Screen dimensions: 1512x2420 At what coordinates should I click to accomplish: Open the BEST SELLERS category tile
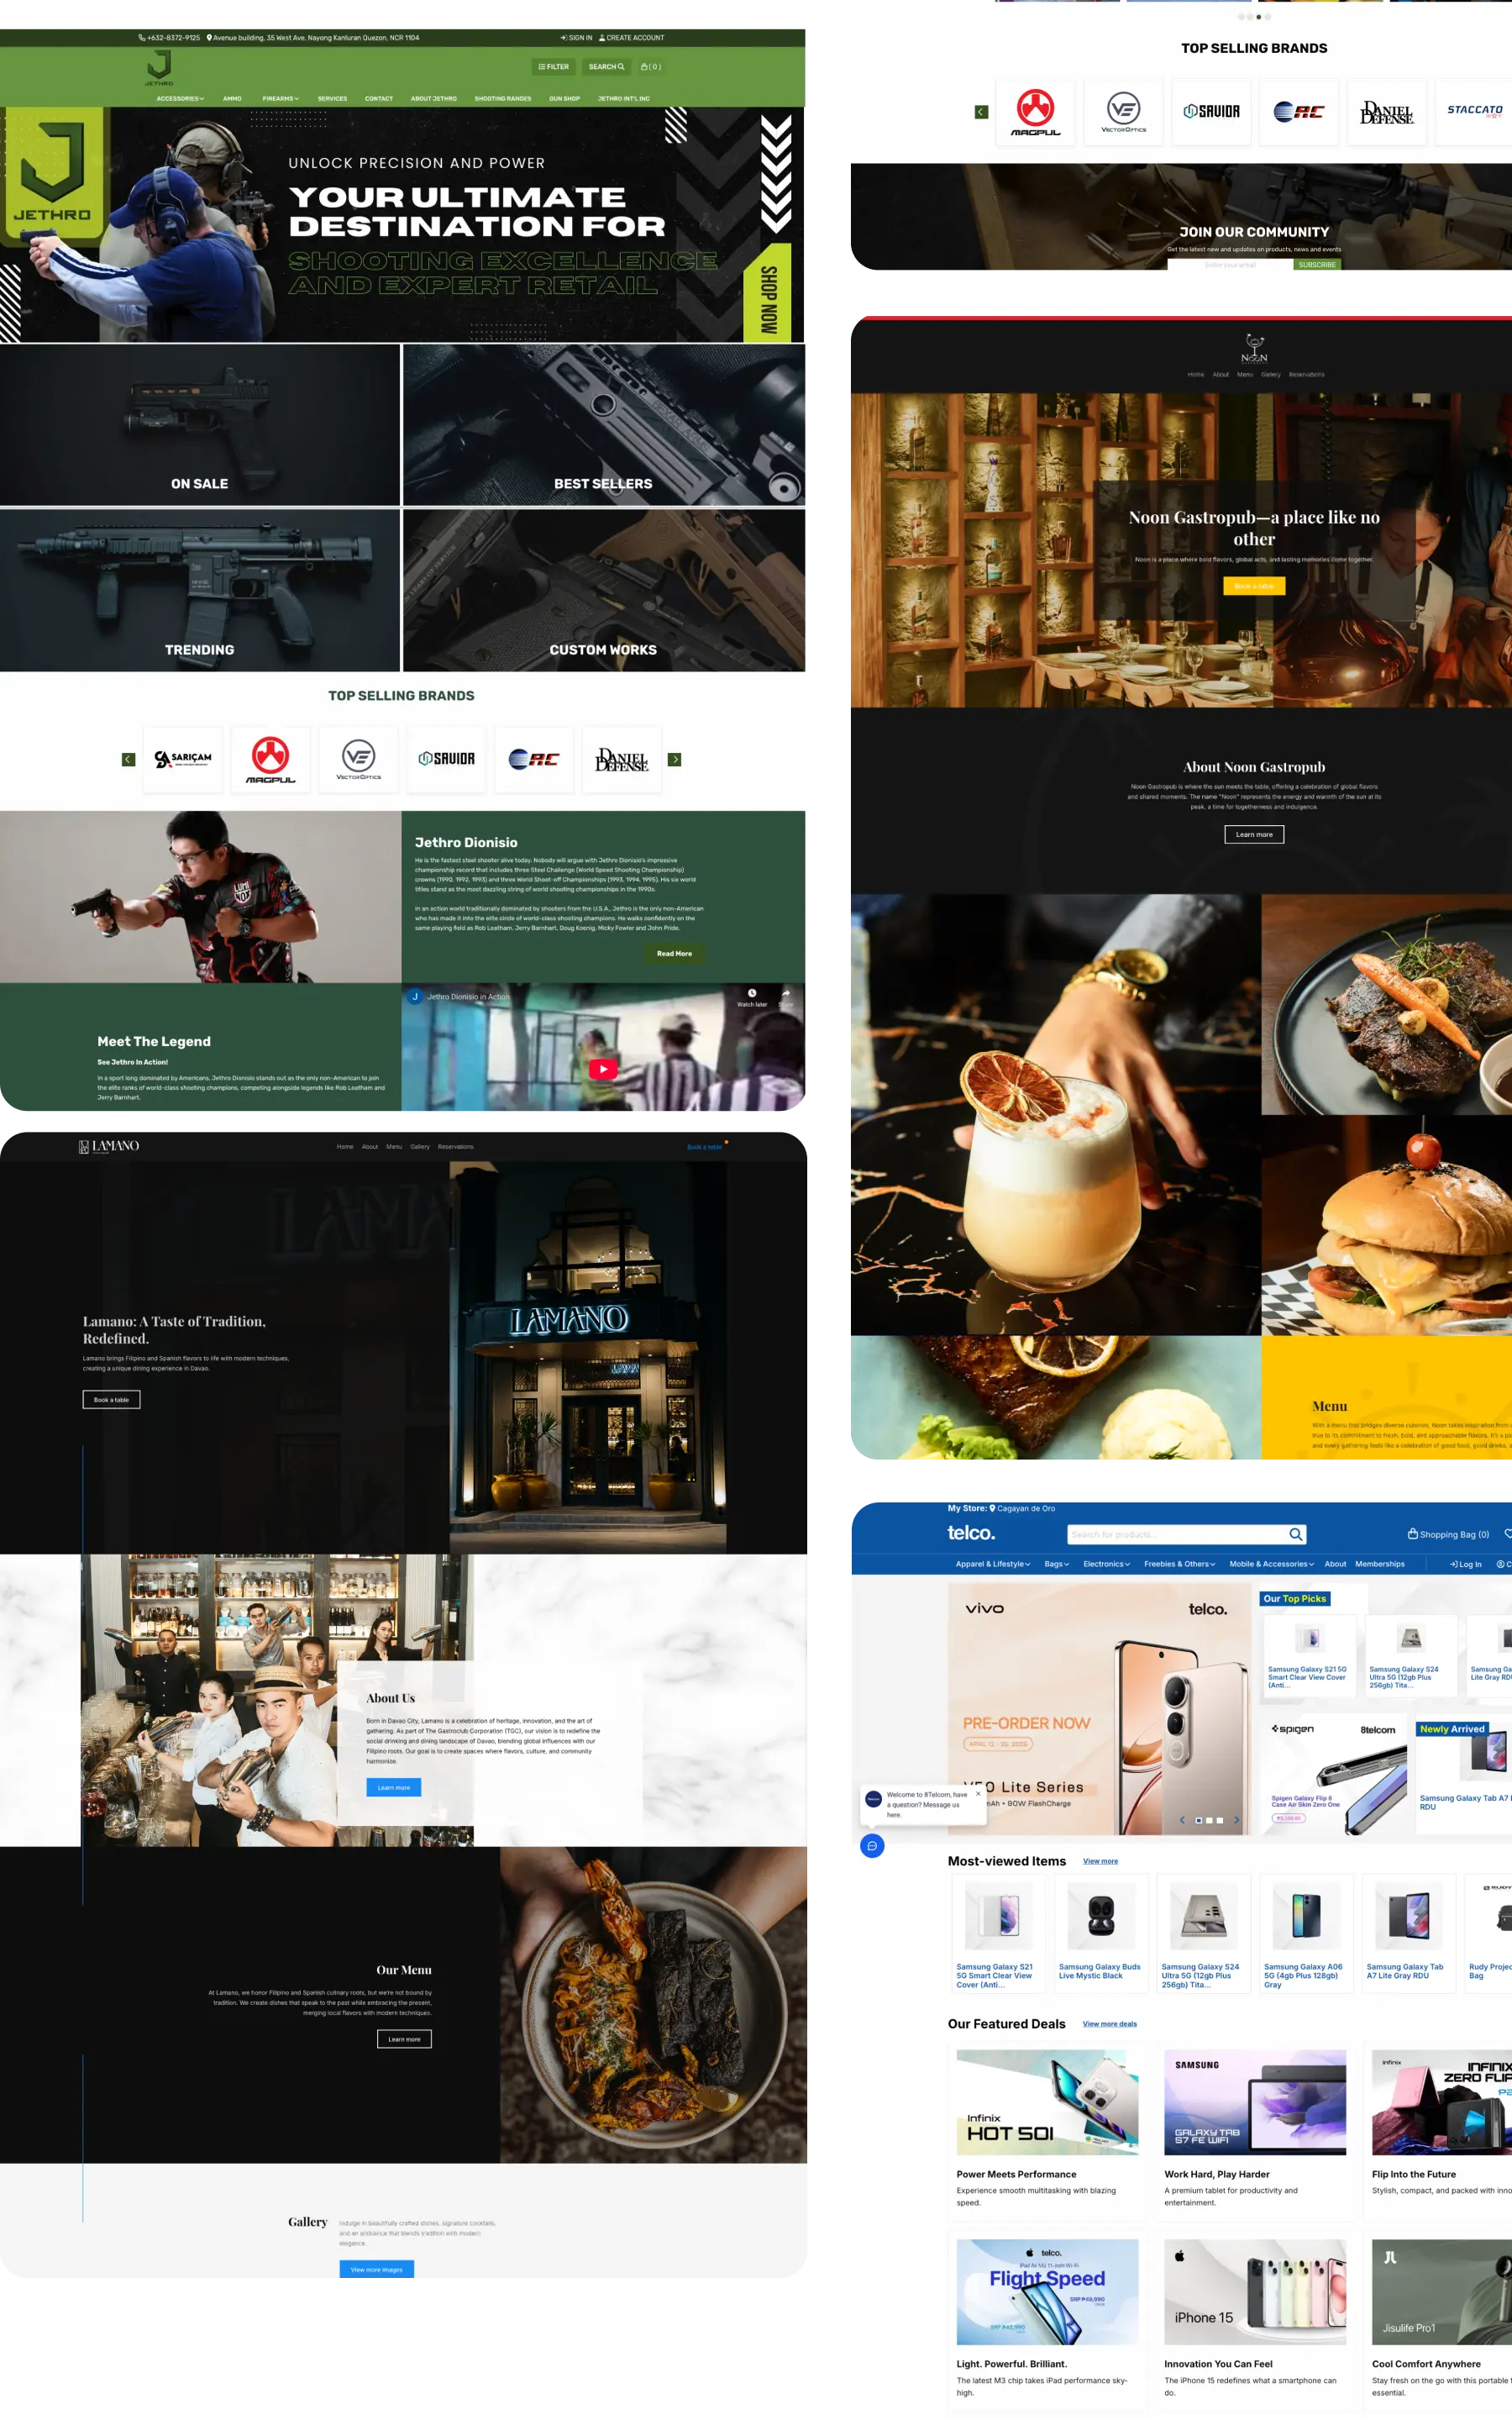coord(603,425)
